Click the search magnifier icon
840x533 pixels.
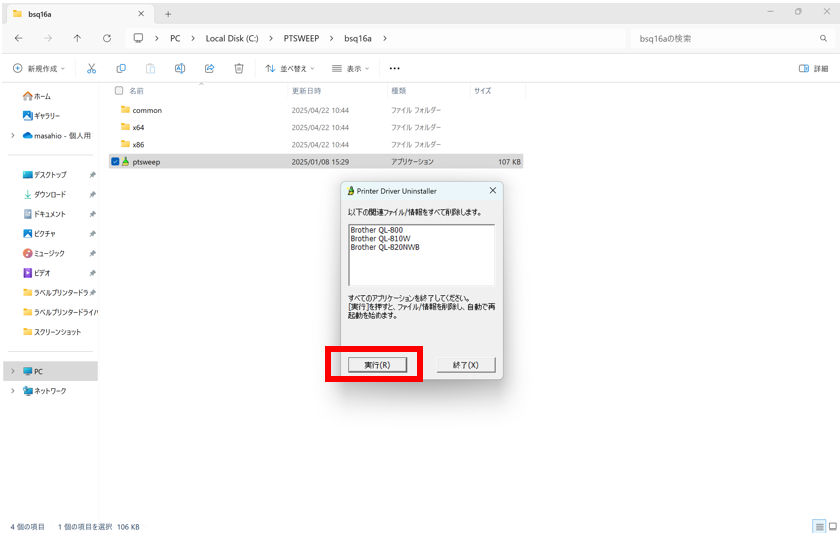(x=823, y=39)
